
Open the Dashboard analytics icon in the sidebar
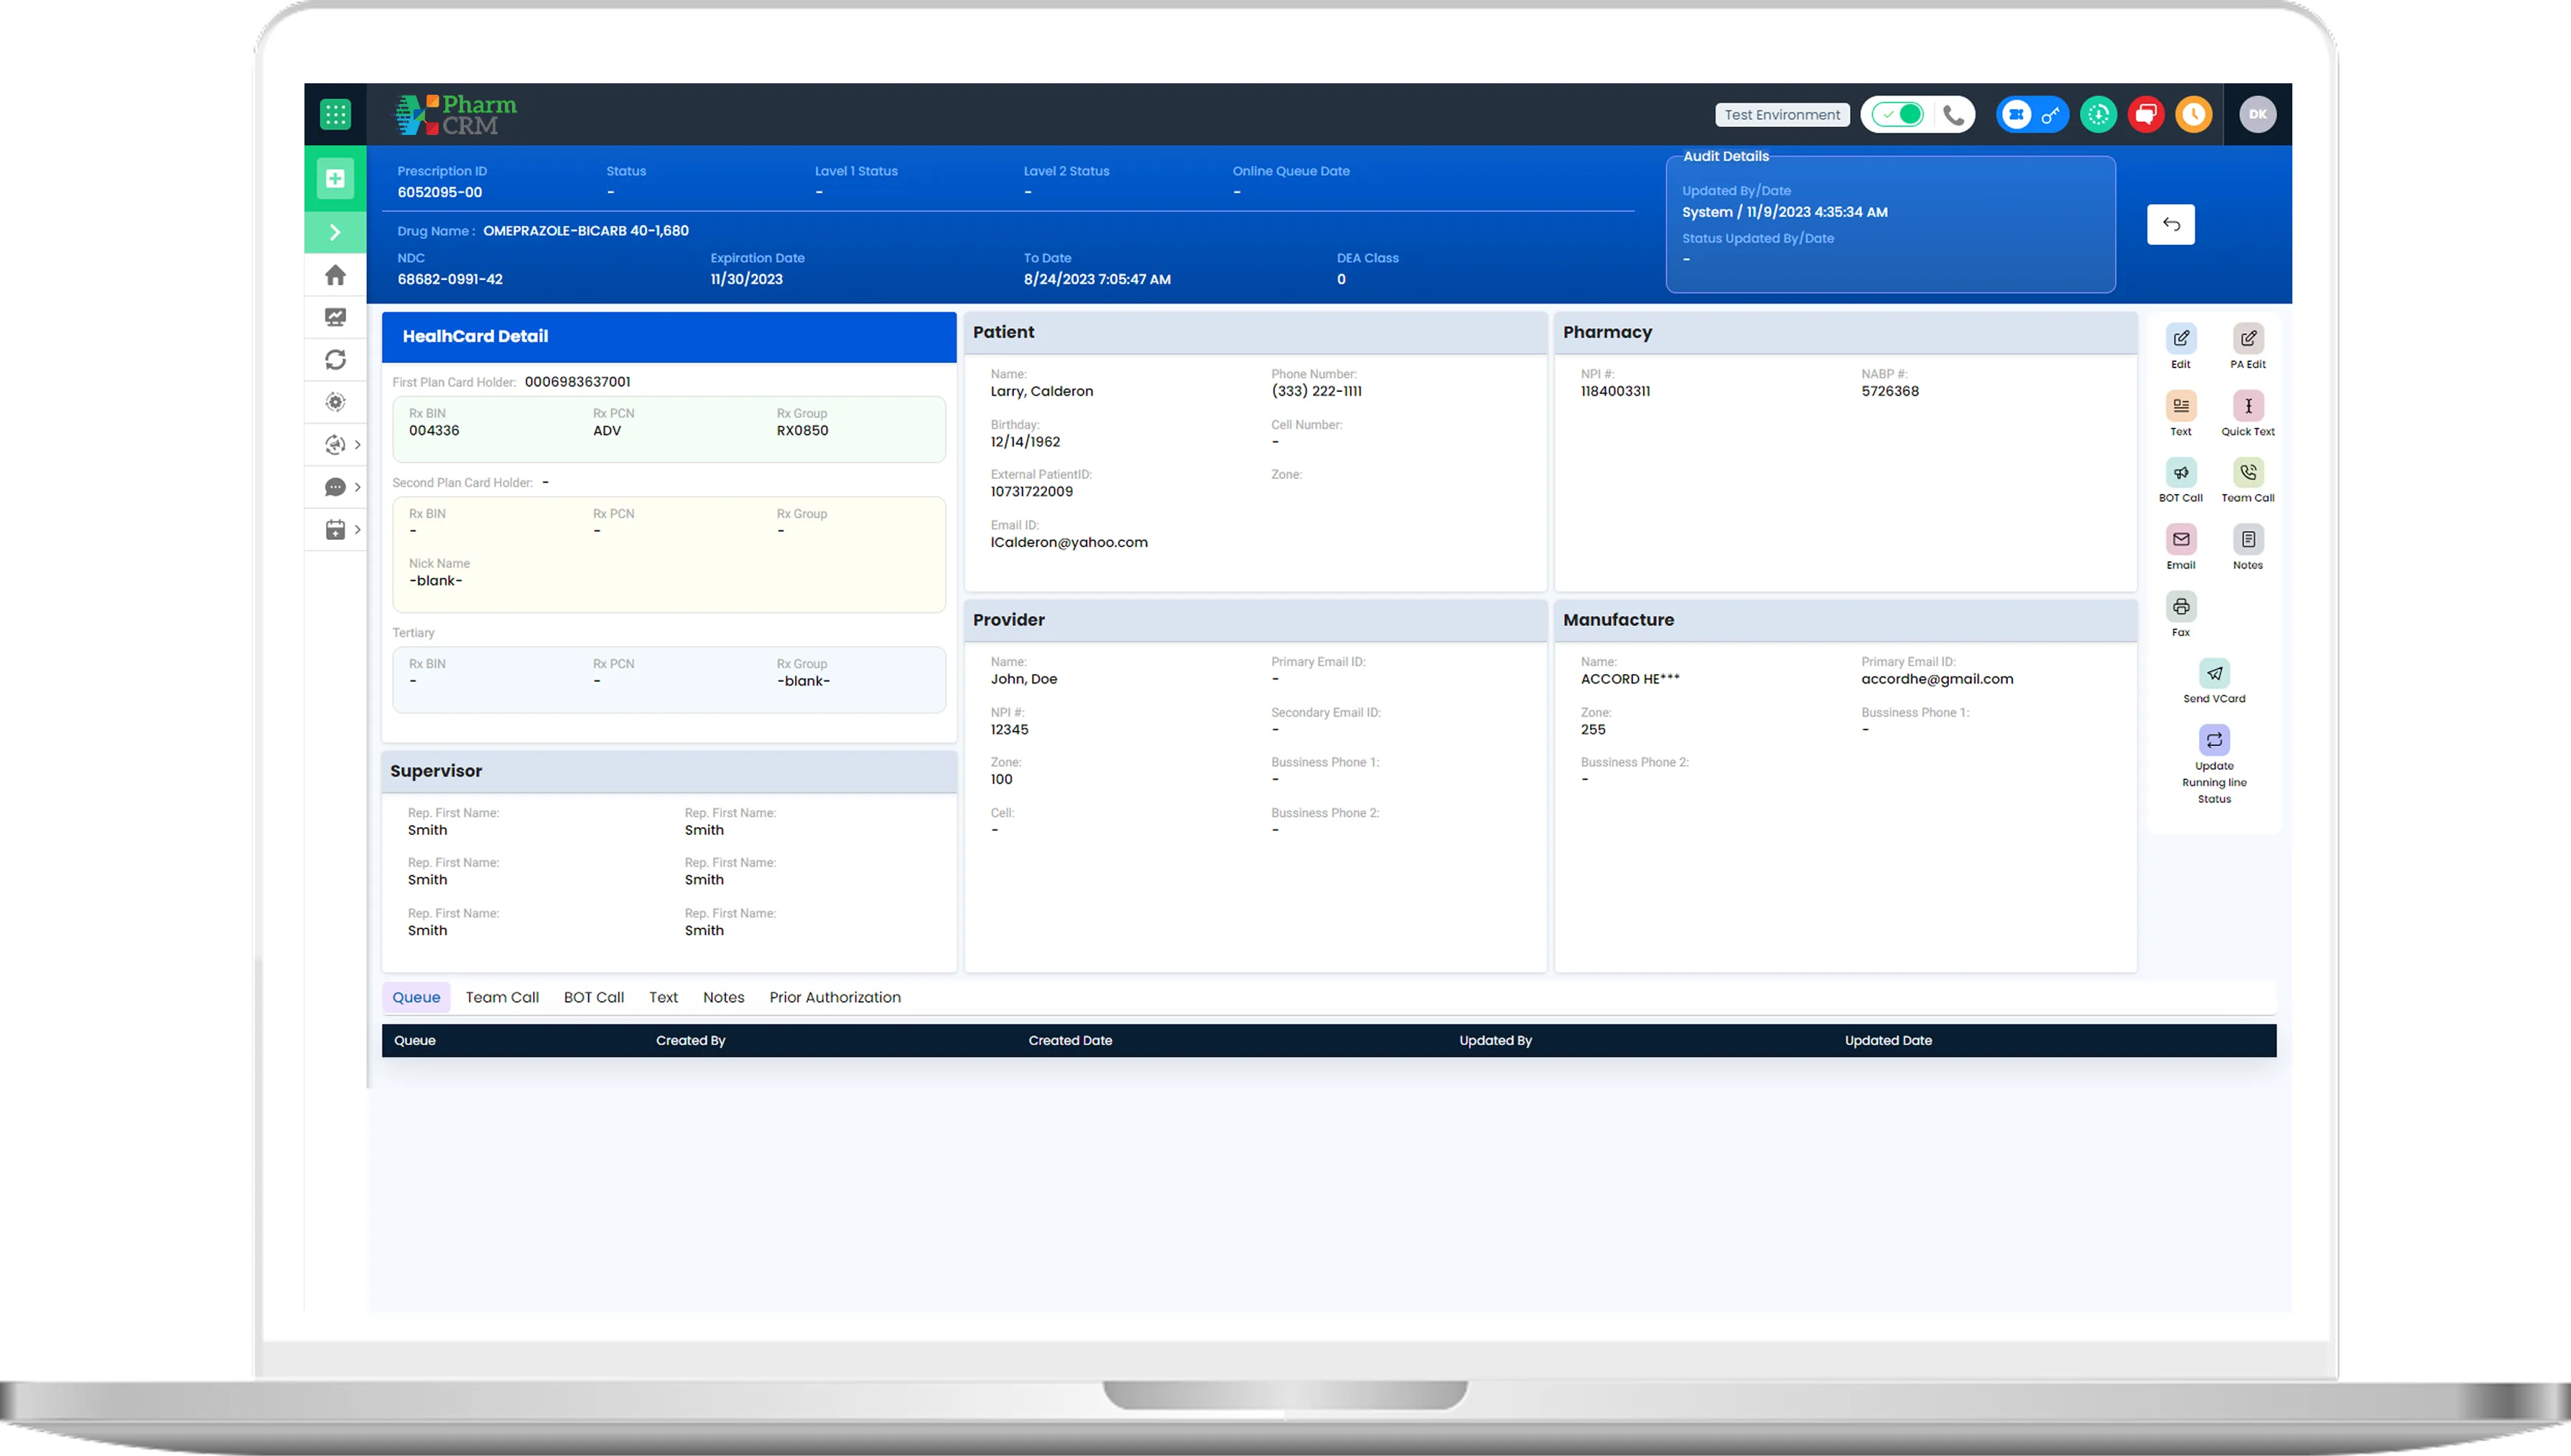335,317
